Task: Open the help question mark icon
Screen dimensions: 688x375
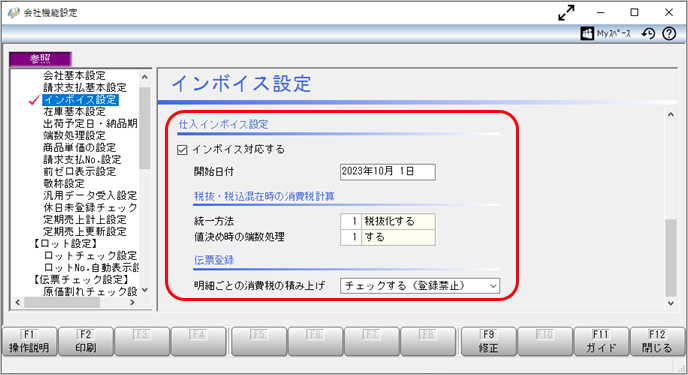Action: click(x=669, y=33)
